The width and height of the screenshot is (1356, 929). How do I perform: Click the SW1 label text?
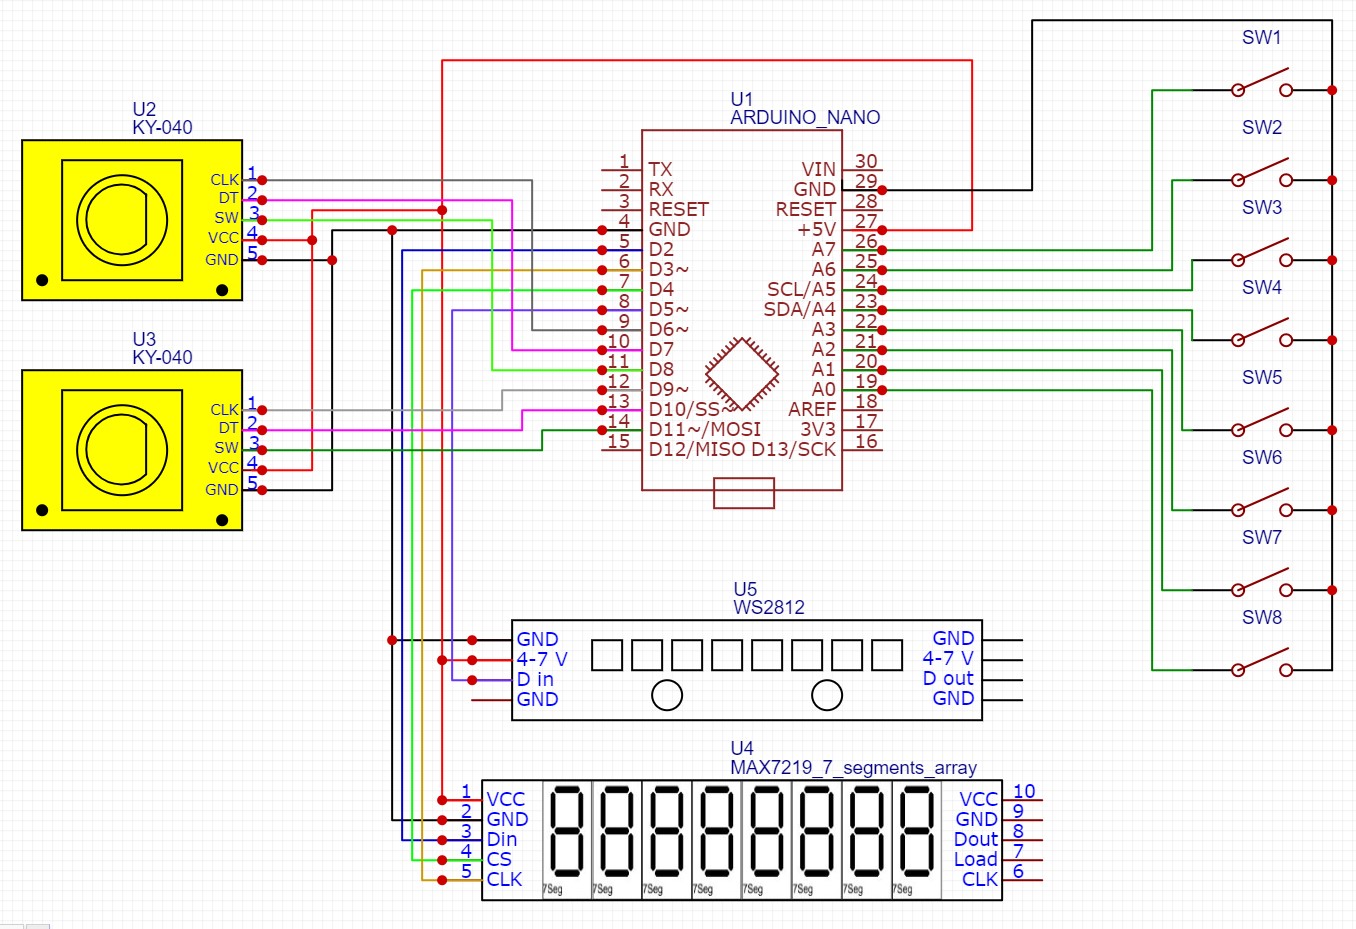coord(1262,38)
